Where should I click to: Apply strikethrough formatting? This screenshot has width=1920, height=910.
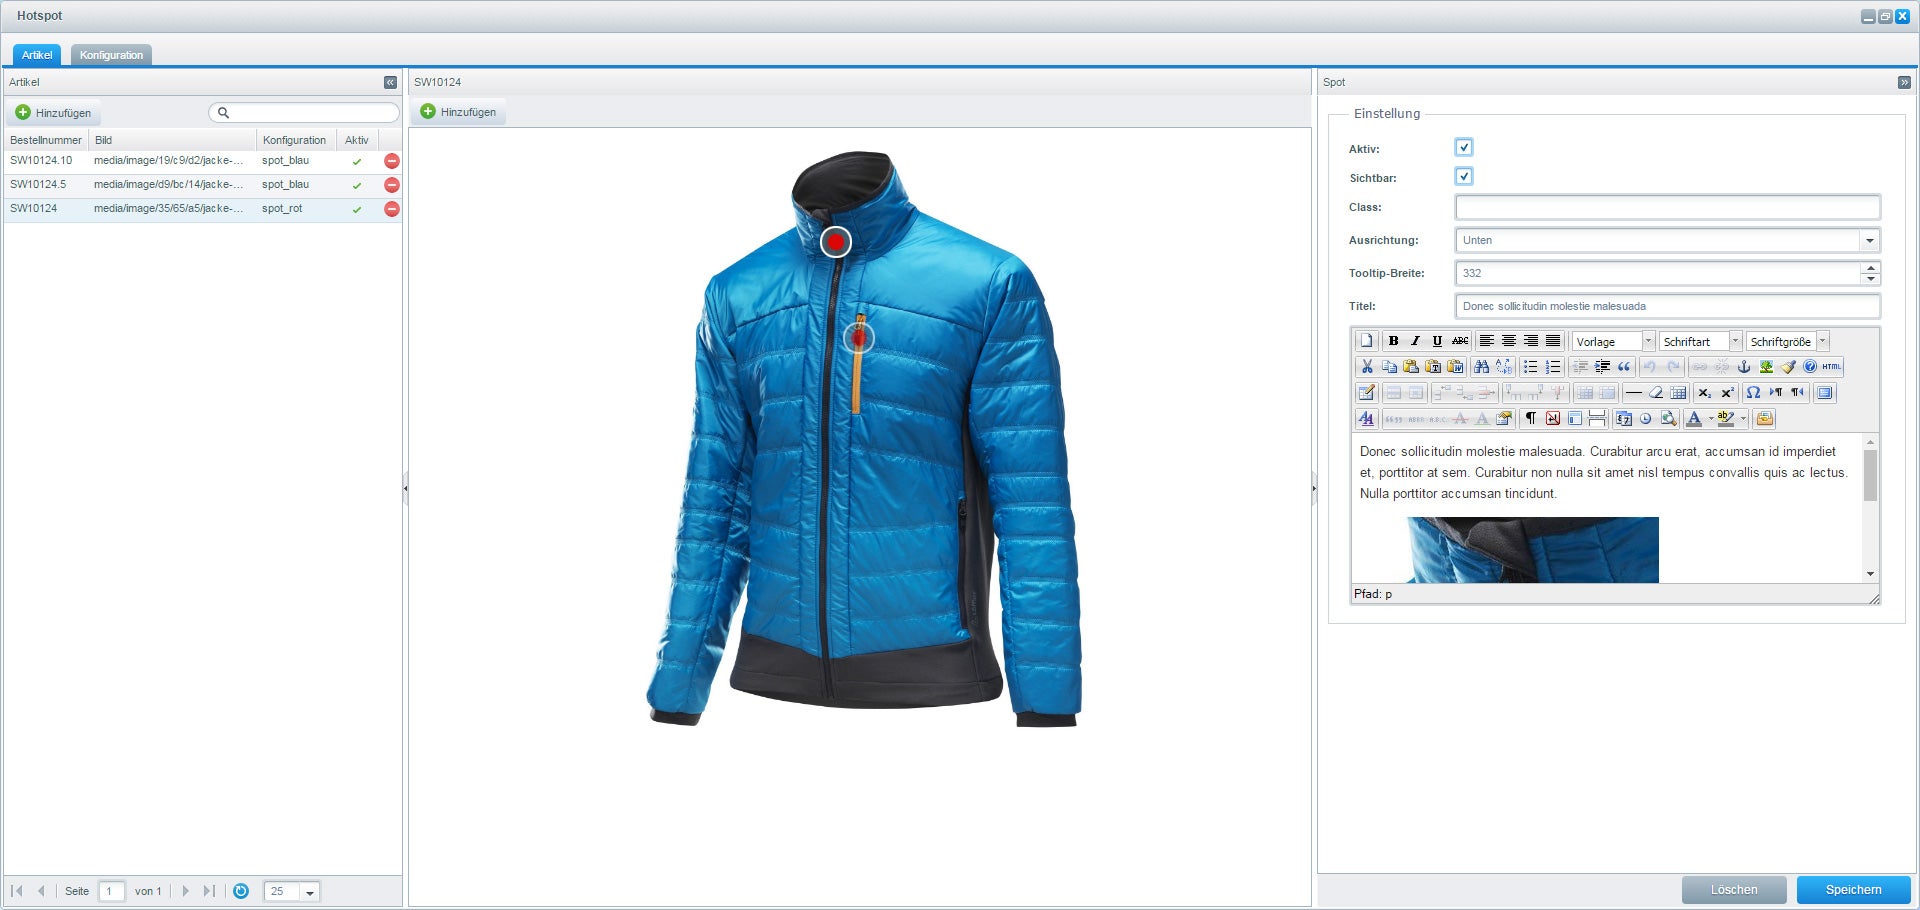(1460, 341)
